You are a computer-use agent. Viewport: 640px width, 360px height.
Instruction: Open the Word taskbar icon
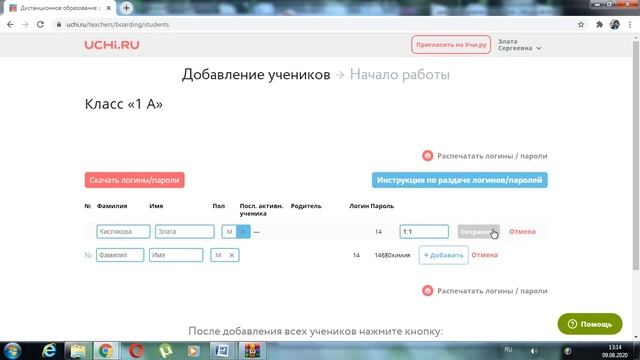(222, 351)
